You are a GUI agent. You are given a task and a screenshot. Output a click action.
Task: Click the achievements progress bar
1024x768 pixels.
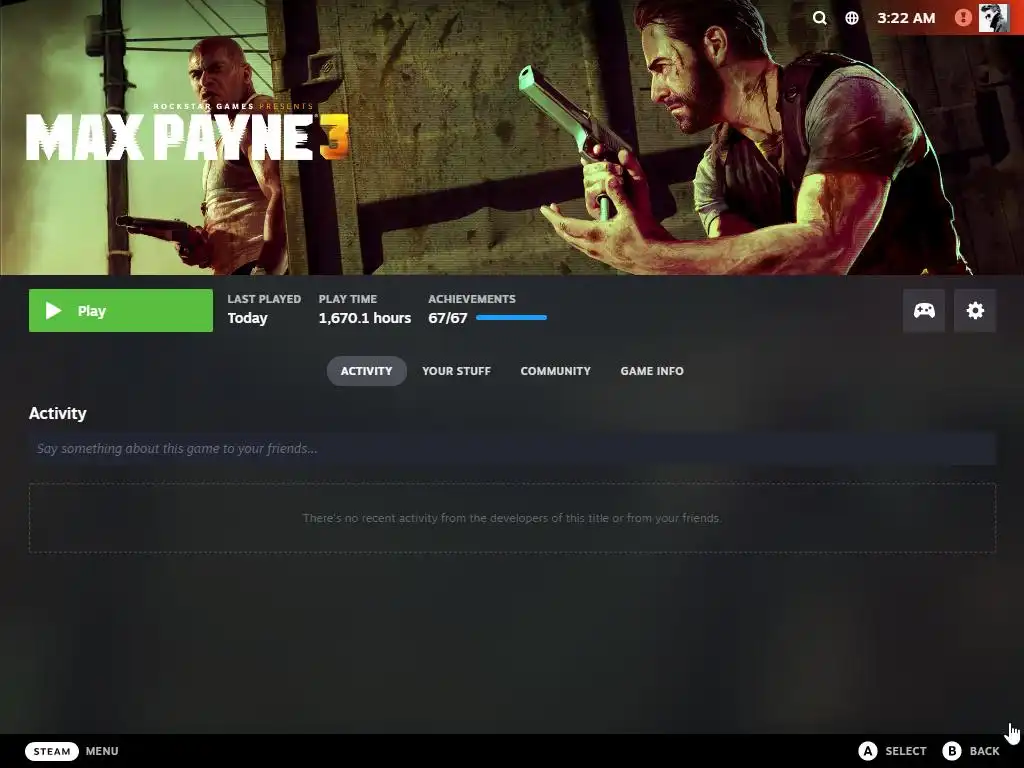tap(511, 318)
